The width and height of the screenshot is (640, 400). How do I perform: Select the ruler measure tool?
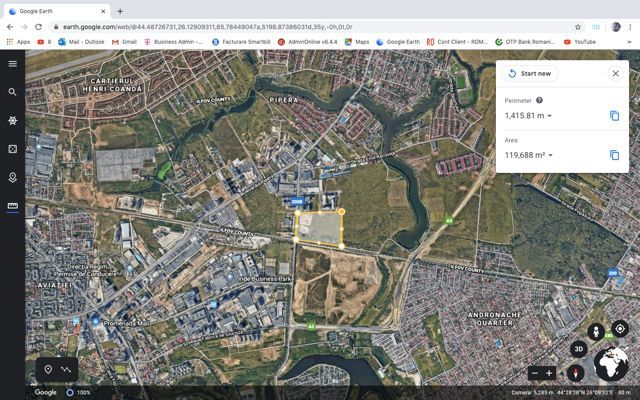(x=12, y=206)
